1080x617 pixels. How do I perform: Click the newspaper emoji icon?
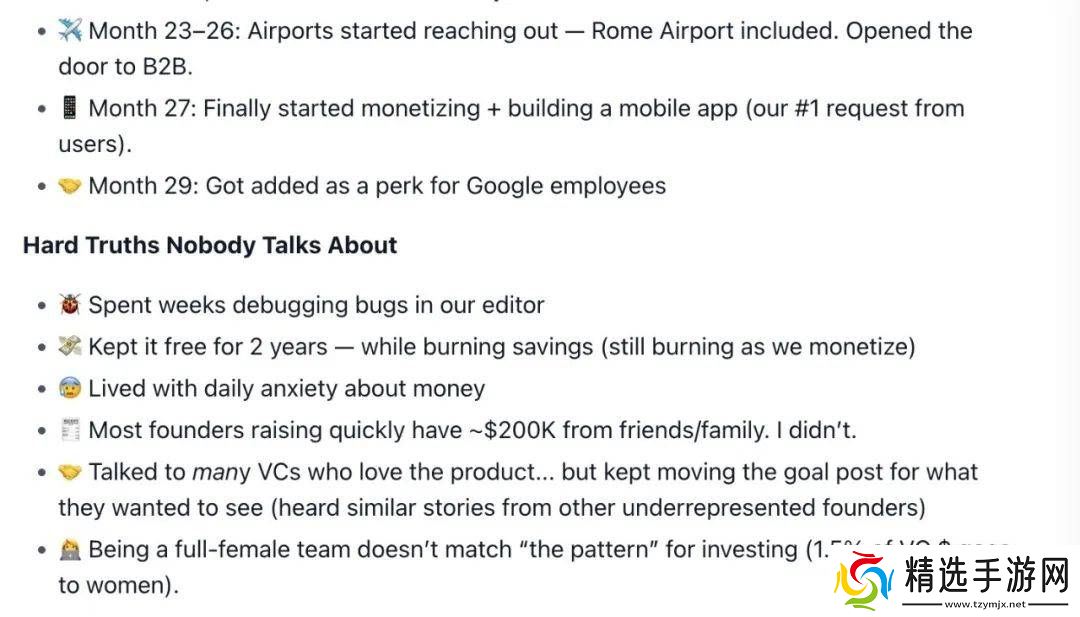(x=69, y=430)
